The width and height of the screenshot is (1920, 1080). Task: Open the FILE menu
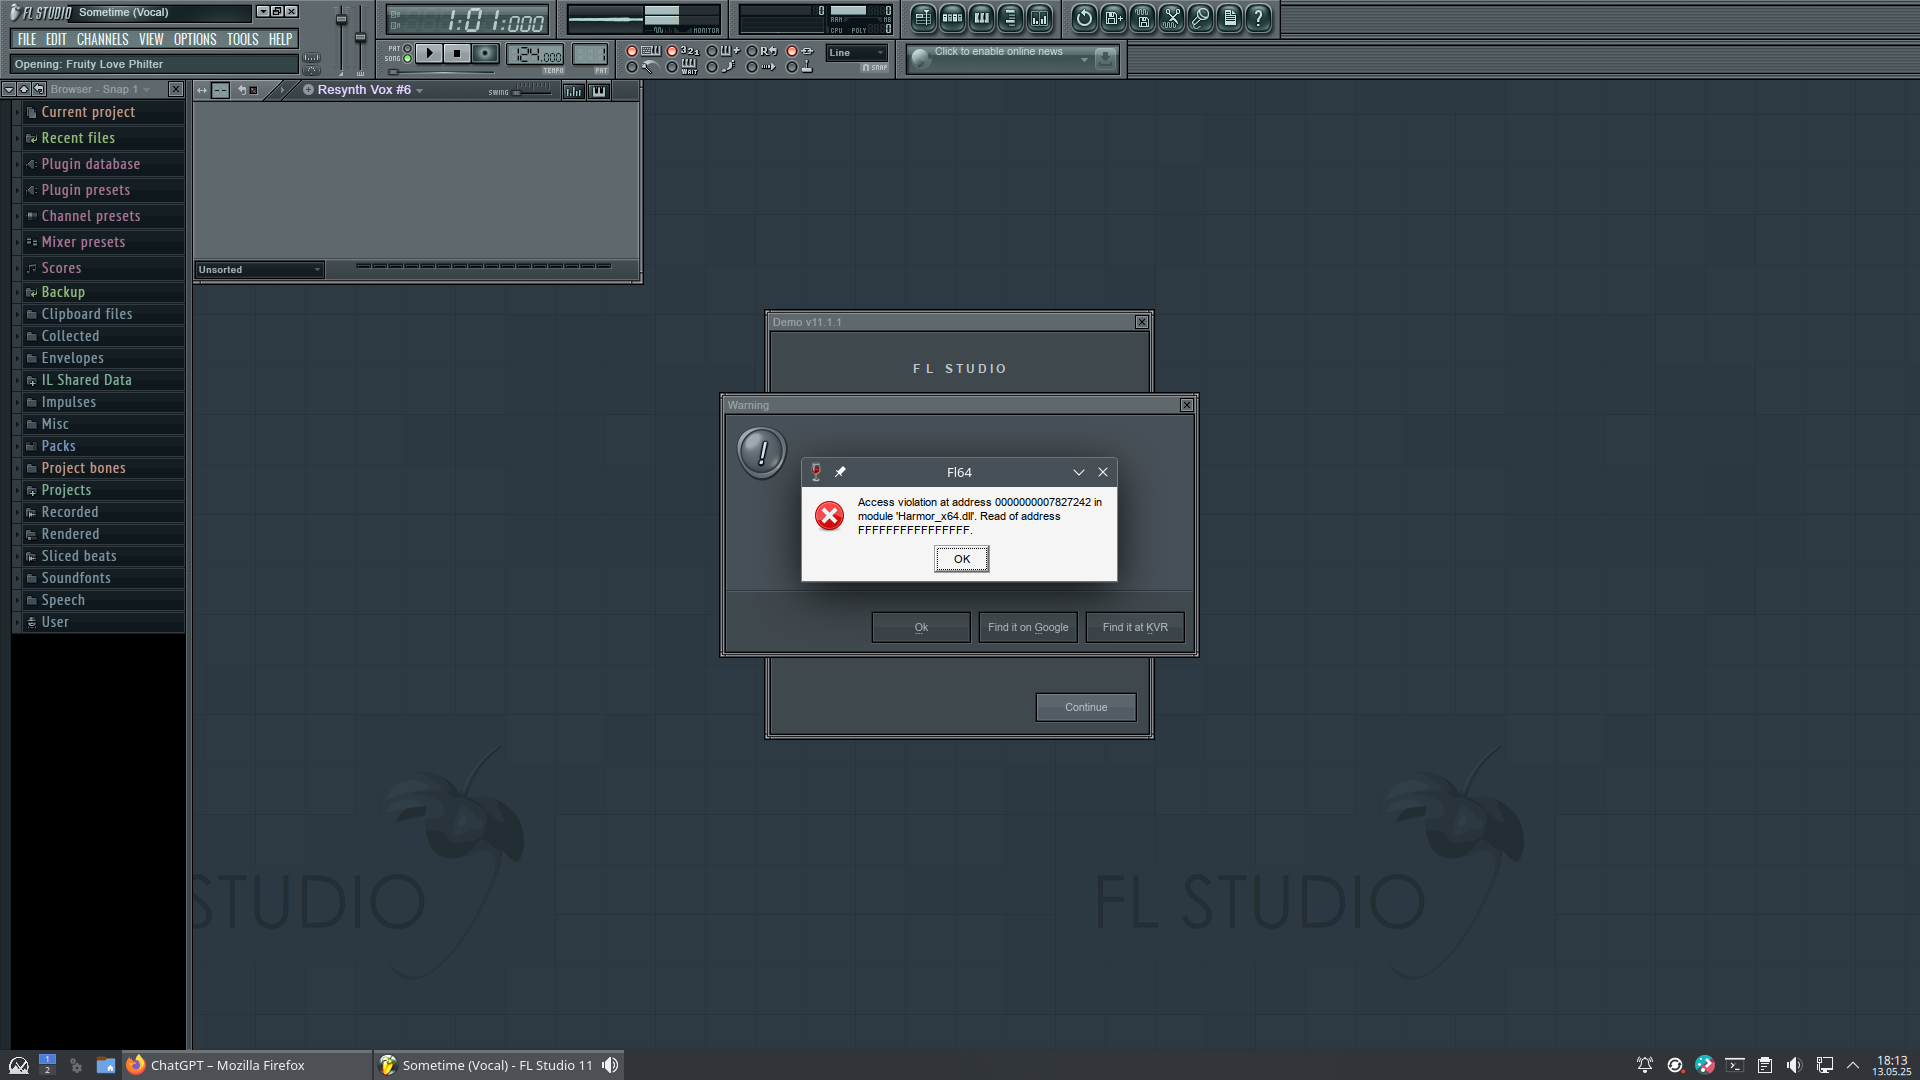tap(27, 39)
